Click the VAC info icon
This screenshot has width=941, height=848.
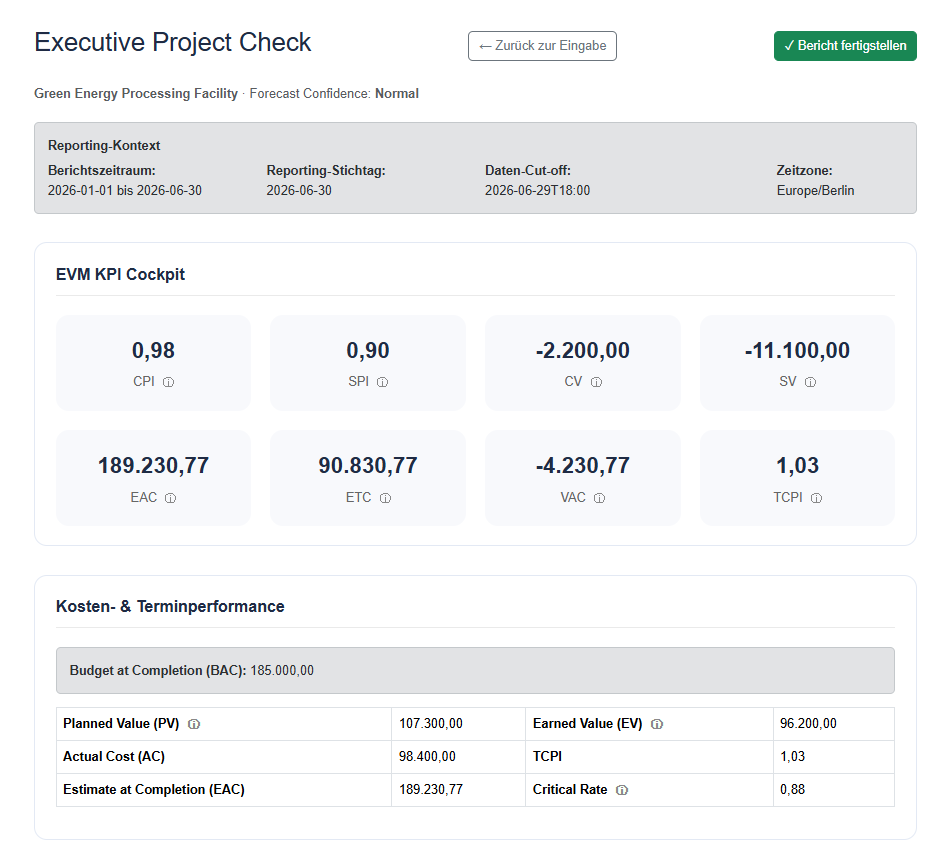click(600, 498)
